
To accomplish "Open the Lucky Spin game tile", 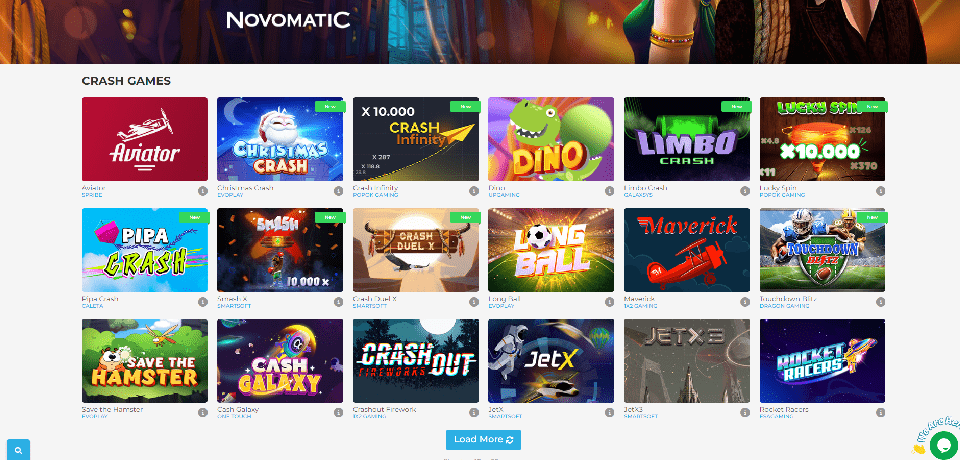I will pyautogui.click(x=822, y=139).
